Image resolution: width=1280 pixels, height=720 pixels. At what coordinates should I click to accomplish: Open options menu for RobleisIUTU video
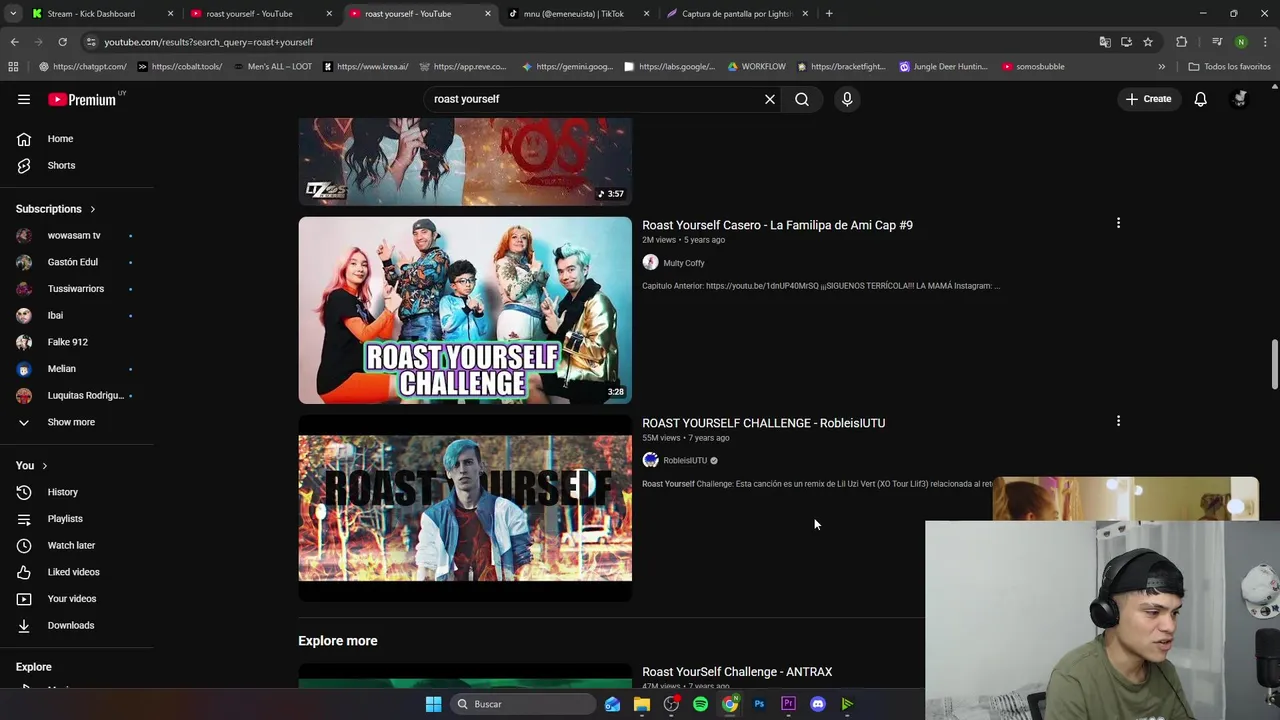pyautogui.click(x=1118, y=421)
